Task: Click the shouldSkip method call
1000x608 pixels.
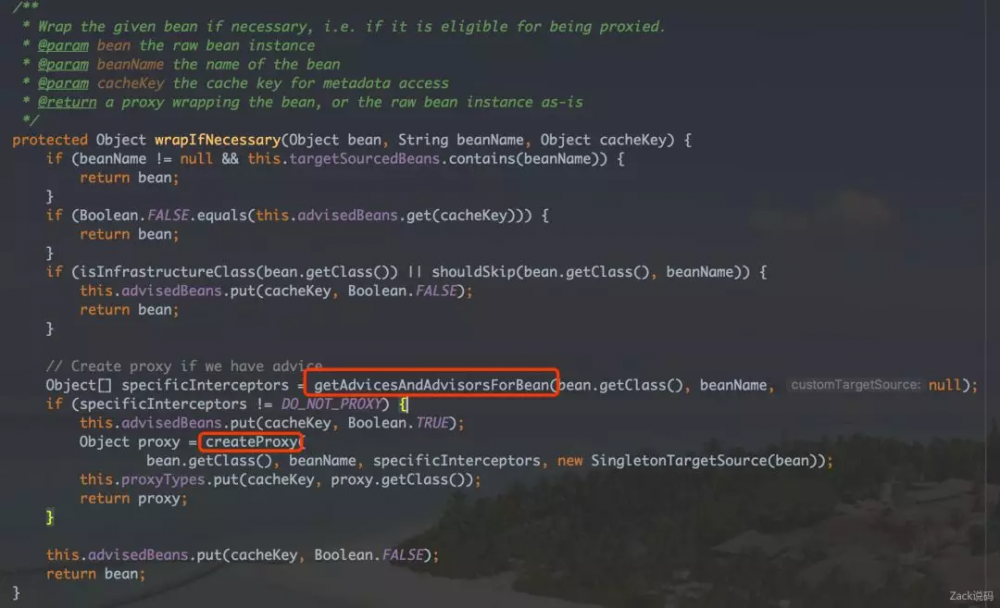Action: [473, 272]
